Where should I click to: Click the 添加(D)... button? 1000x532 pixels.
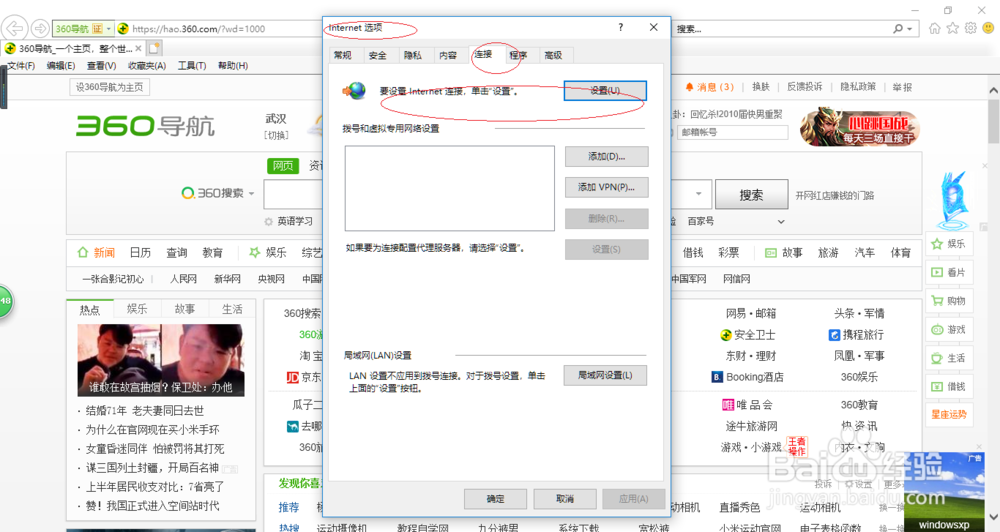(607, 156)
